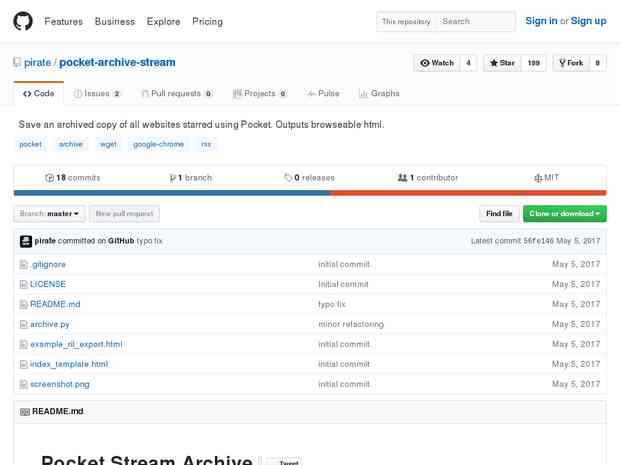
Task: Click the repository book icon beside pirate
Action: 17,62
